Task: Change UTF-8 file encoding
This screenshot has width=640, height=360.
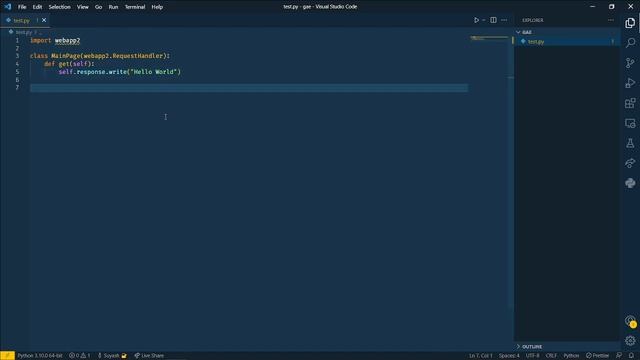Action: 532,356
